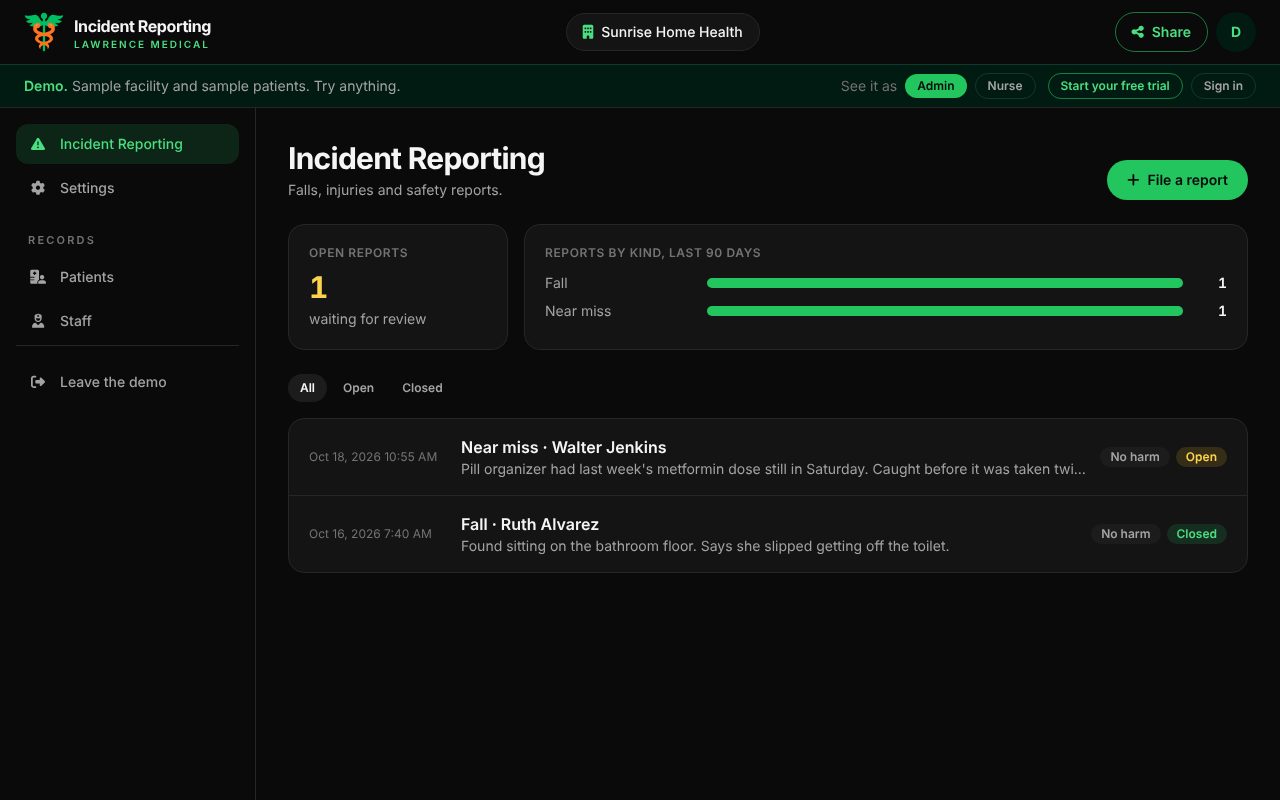1280x800 pixels.
Task: Click Leave the demo
Action: pos(127,382)
